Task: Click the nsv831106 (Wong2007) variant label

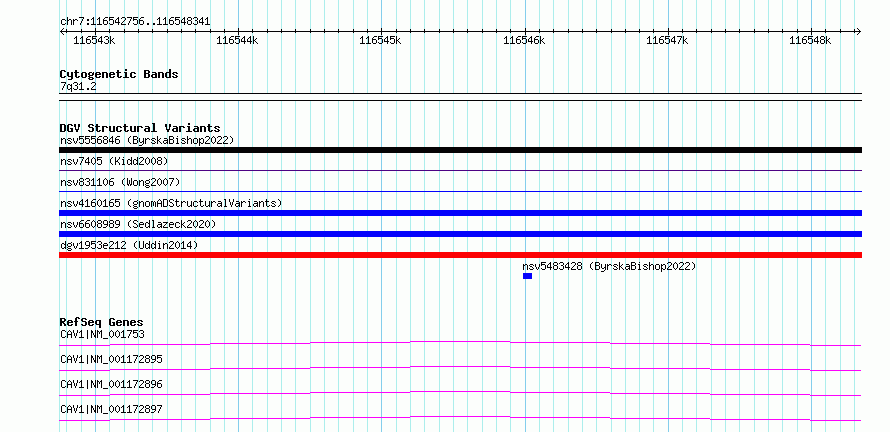Action: (x=120, y=182)
